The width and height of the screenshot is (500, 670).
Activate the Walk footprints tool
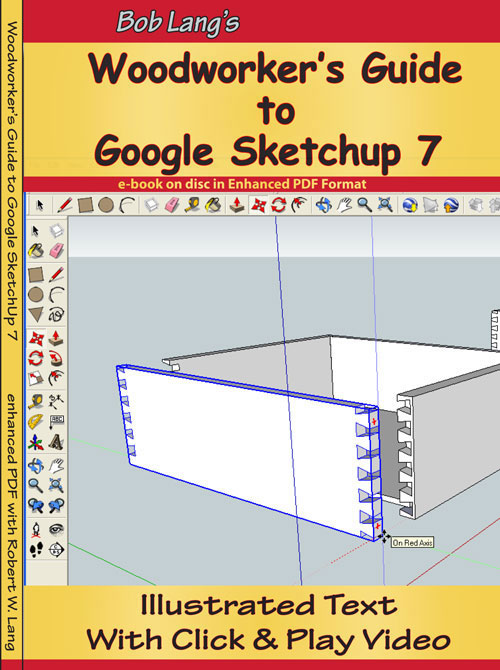point(36,550)
